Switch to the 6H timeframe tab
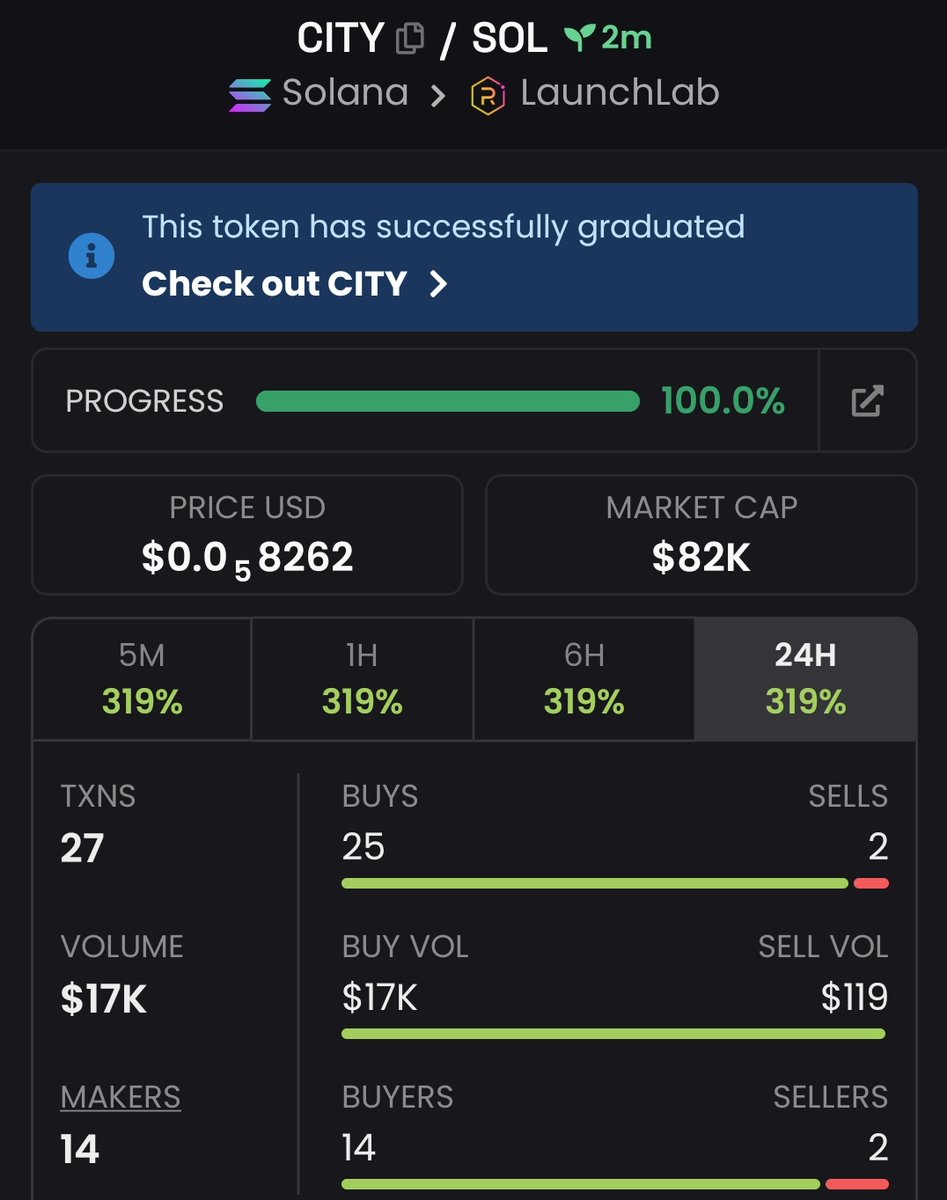 (584, 679)
